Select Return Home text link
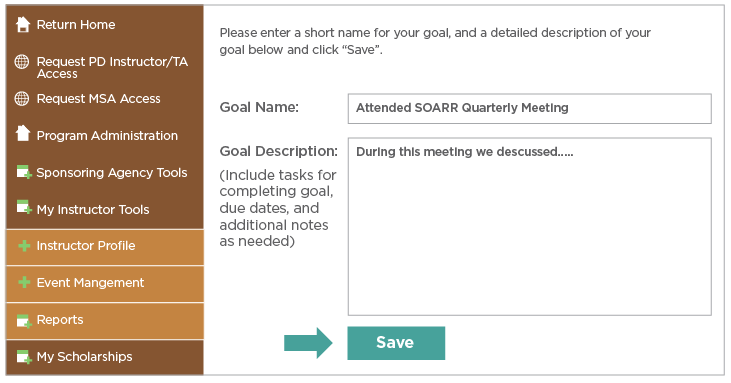 76,25
